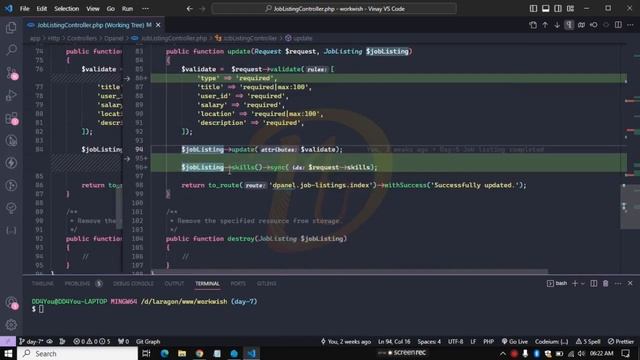Open the Windows Start menu

[x=8, y=353]
